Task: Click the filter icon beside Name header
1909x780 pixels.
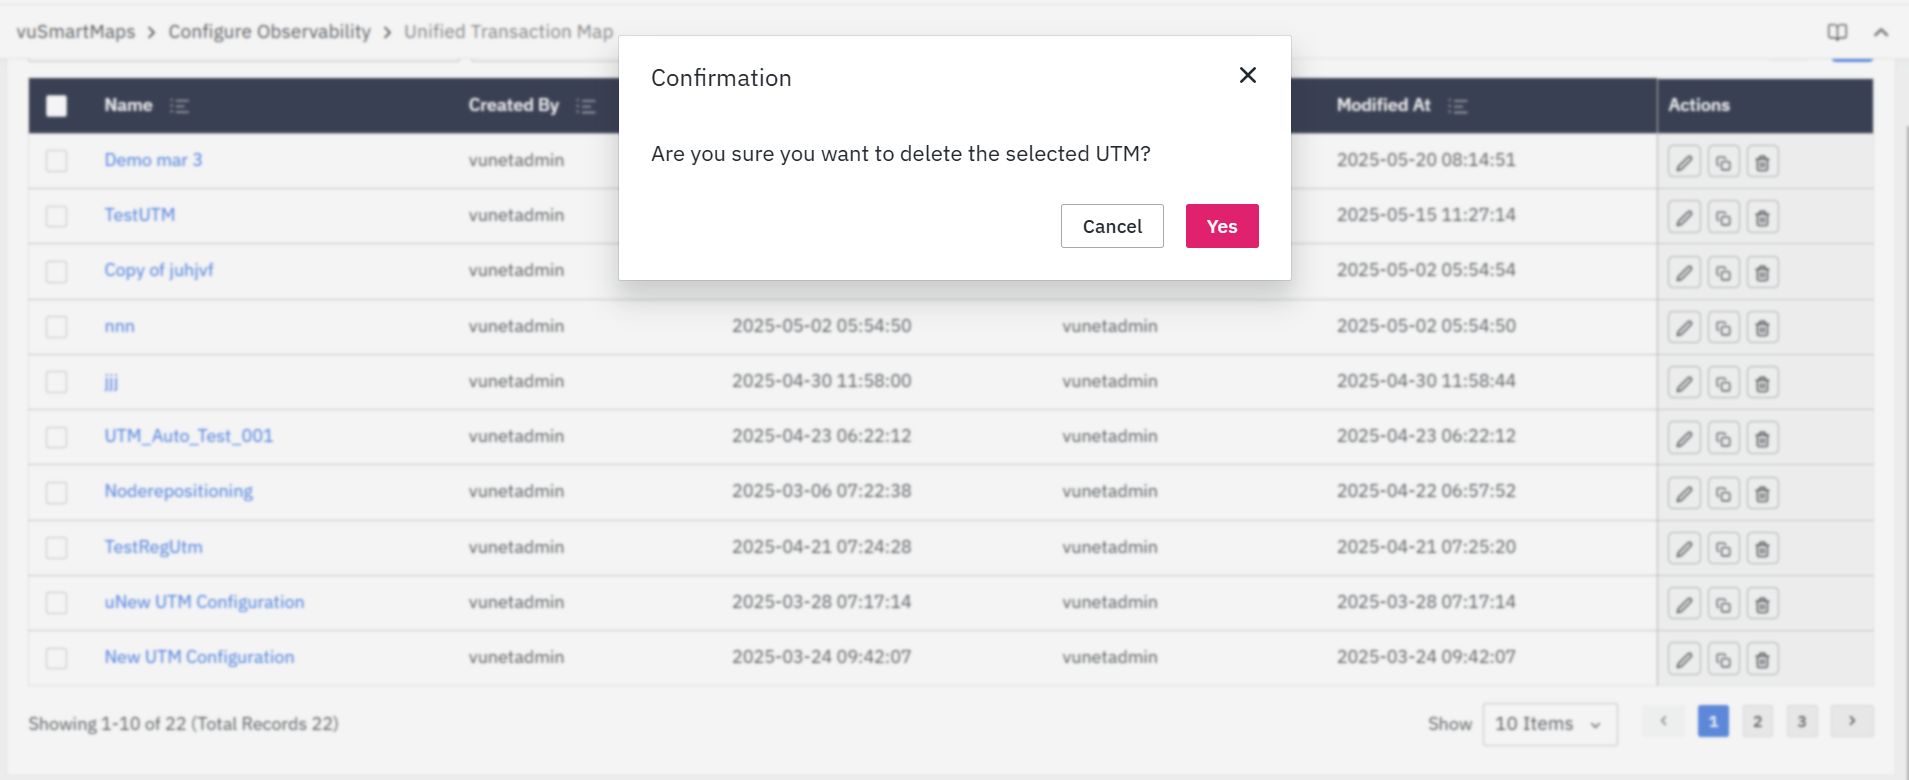Action: click(x=179, y=106)
